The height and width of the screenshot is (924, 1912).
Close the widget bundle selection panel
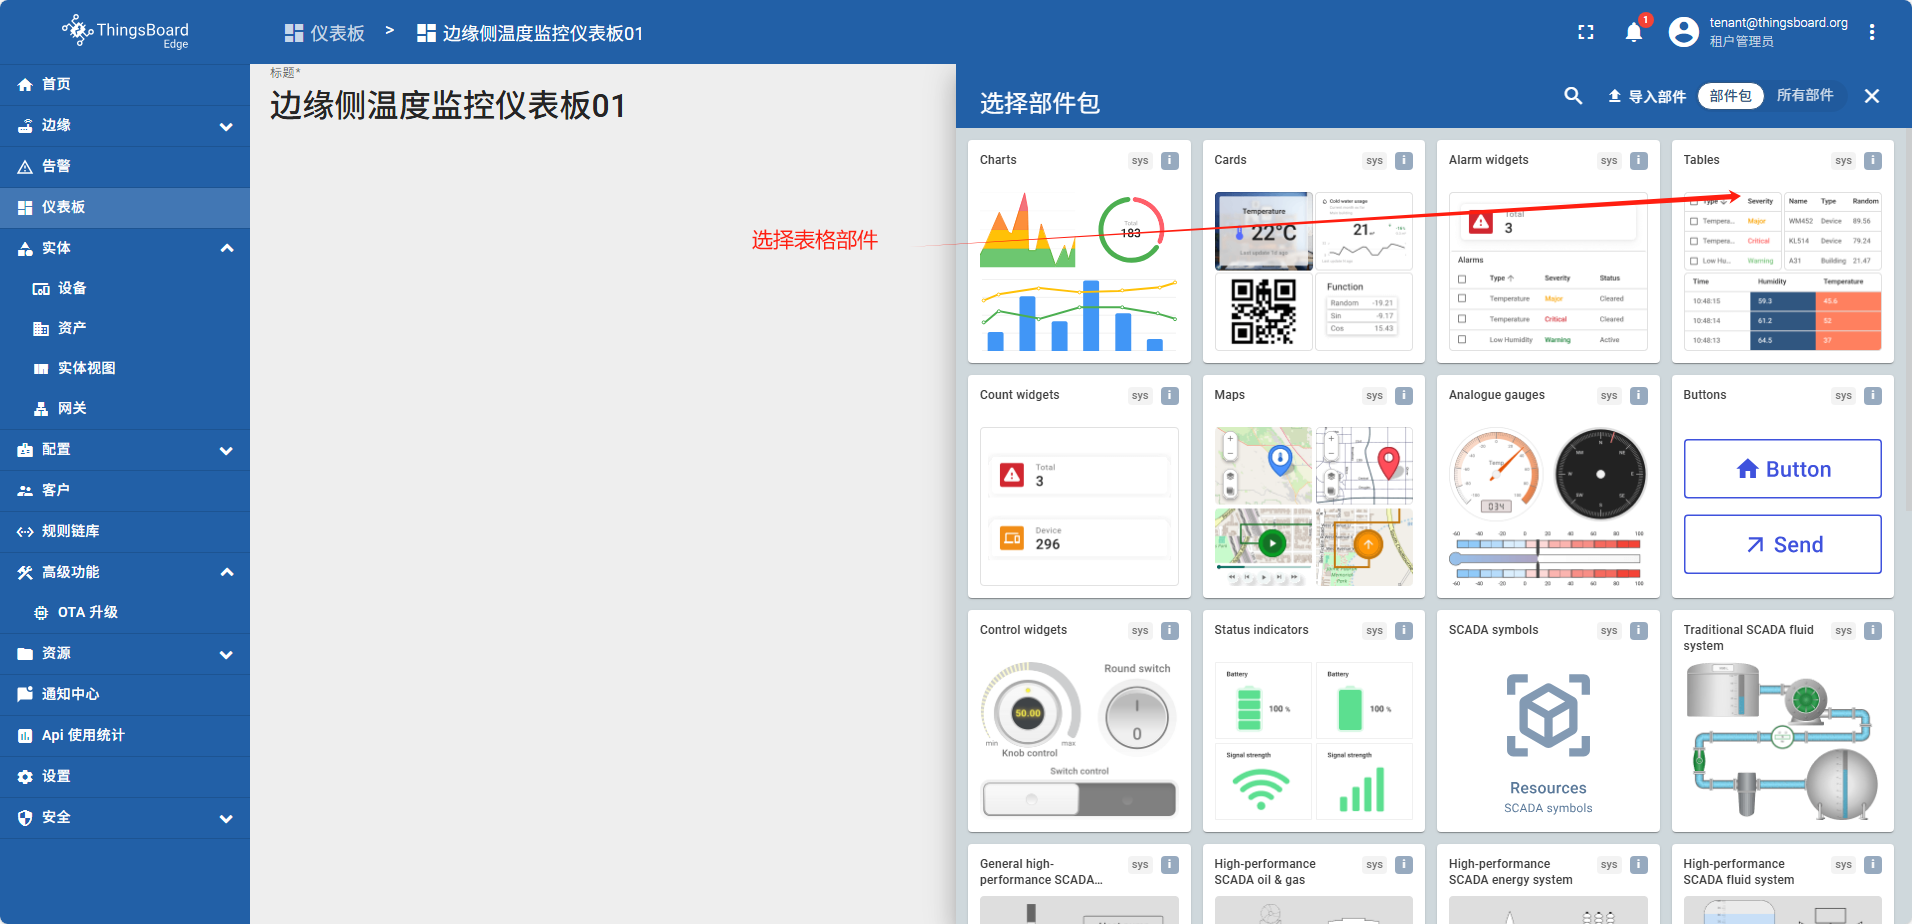tap(1871, 96)
